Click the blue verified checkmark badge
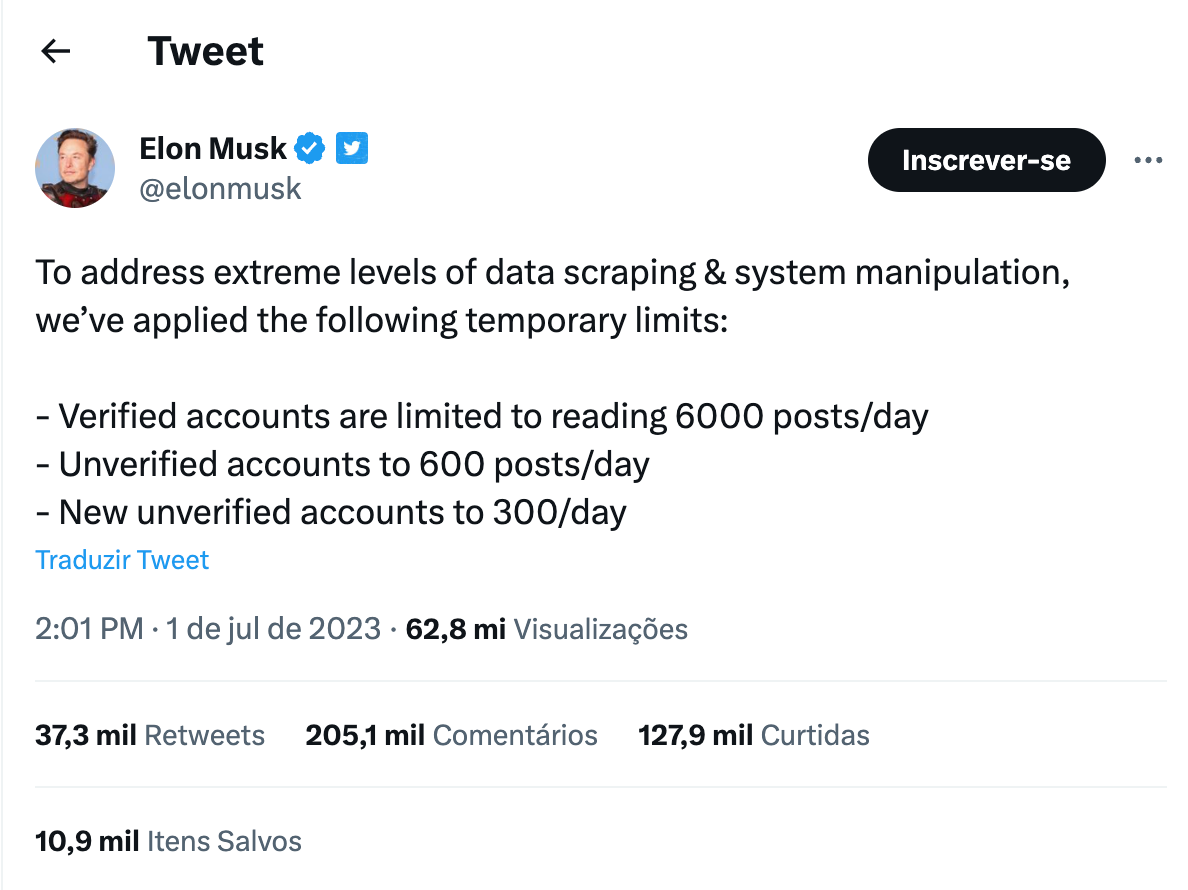Image resolution: width=1188 pixels, height=890 pixels. point(309,148)
